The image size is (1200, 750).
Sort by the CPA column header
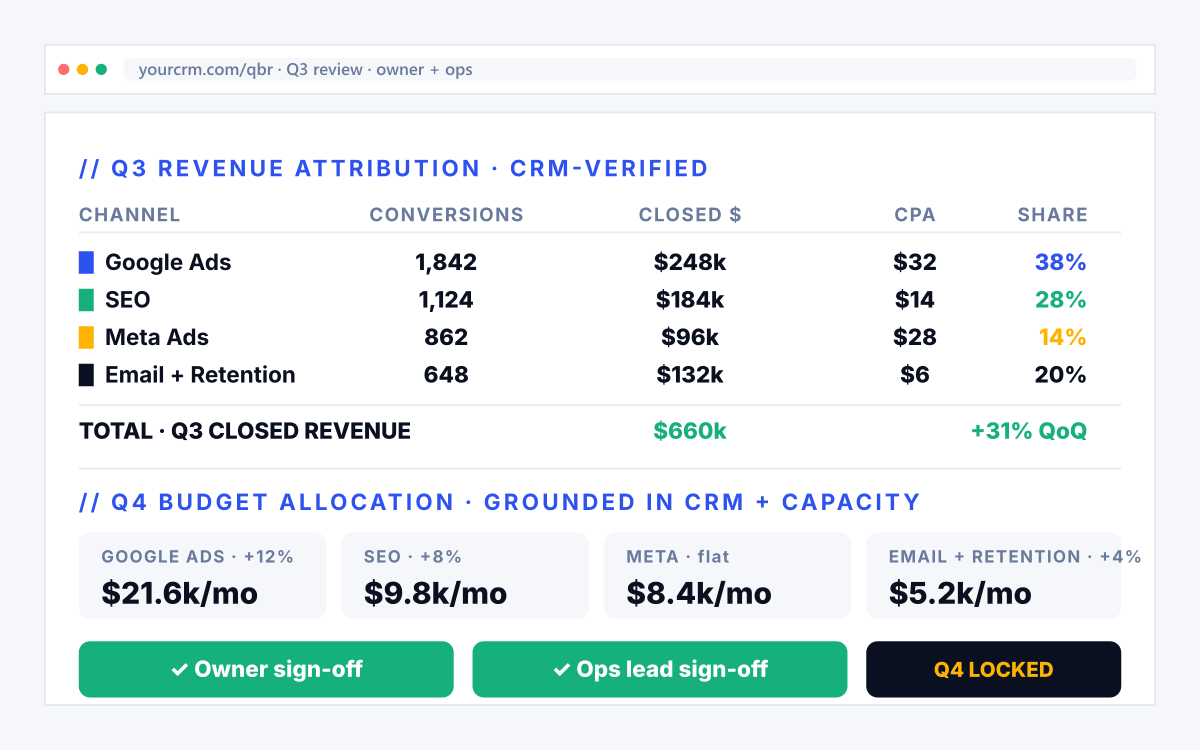(x=915, y=215)
